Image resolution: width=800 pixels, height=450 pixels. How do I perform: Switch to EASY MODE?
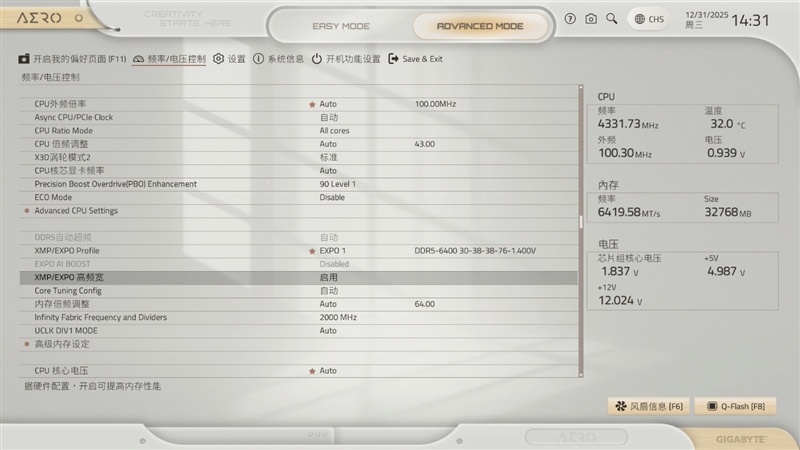[x=341, y=26]
